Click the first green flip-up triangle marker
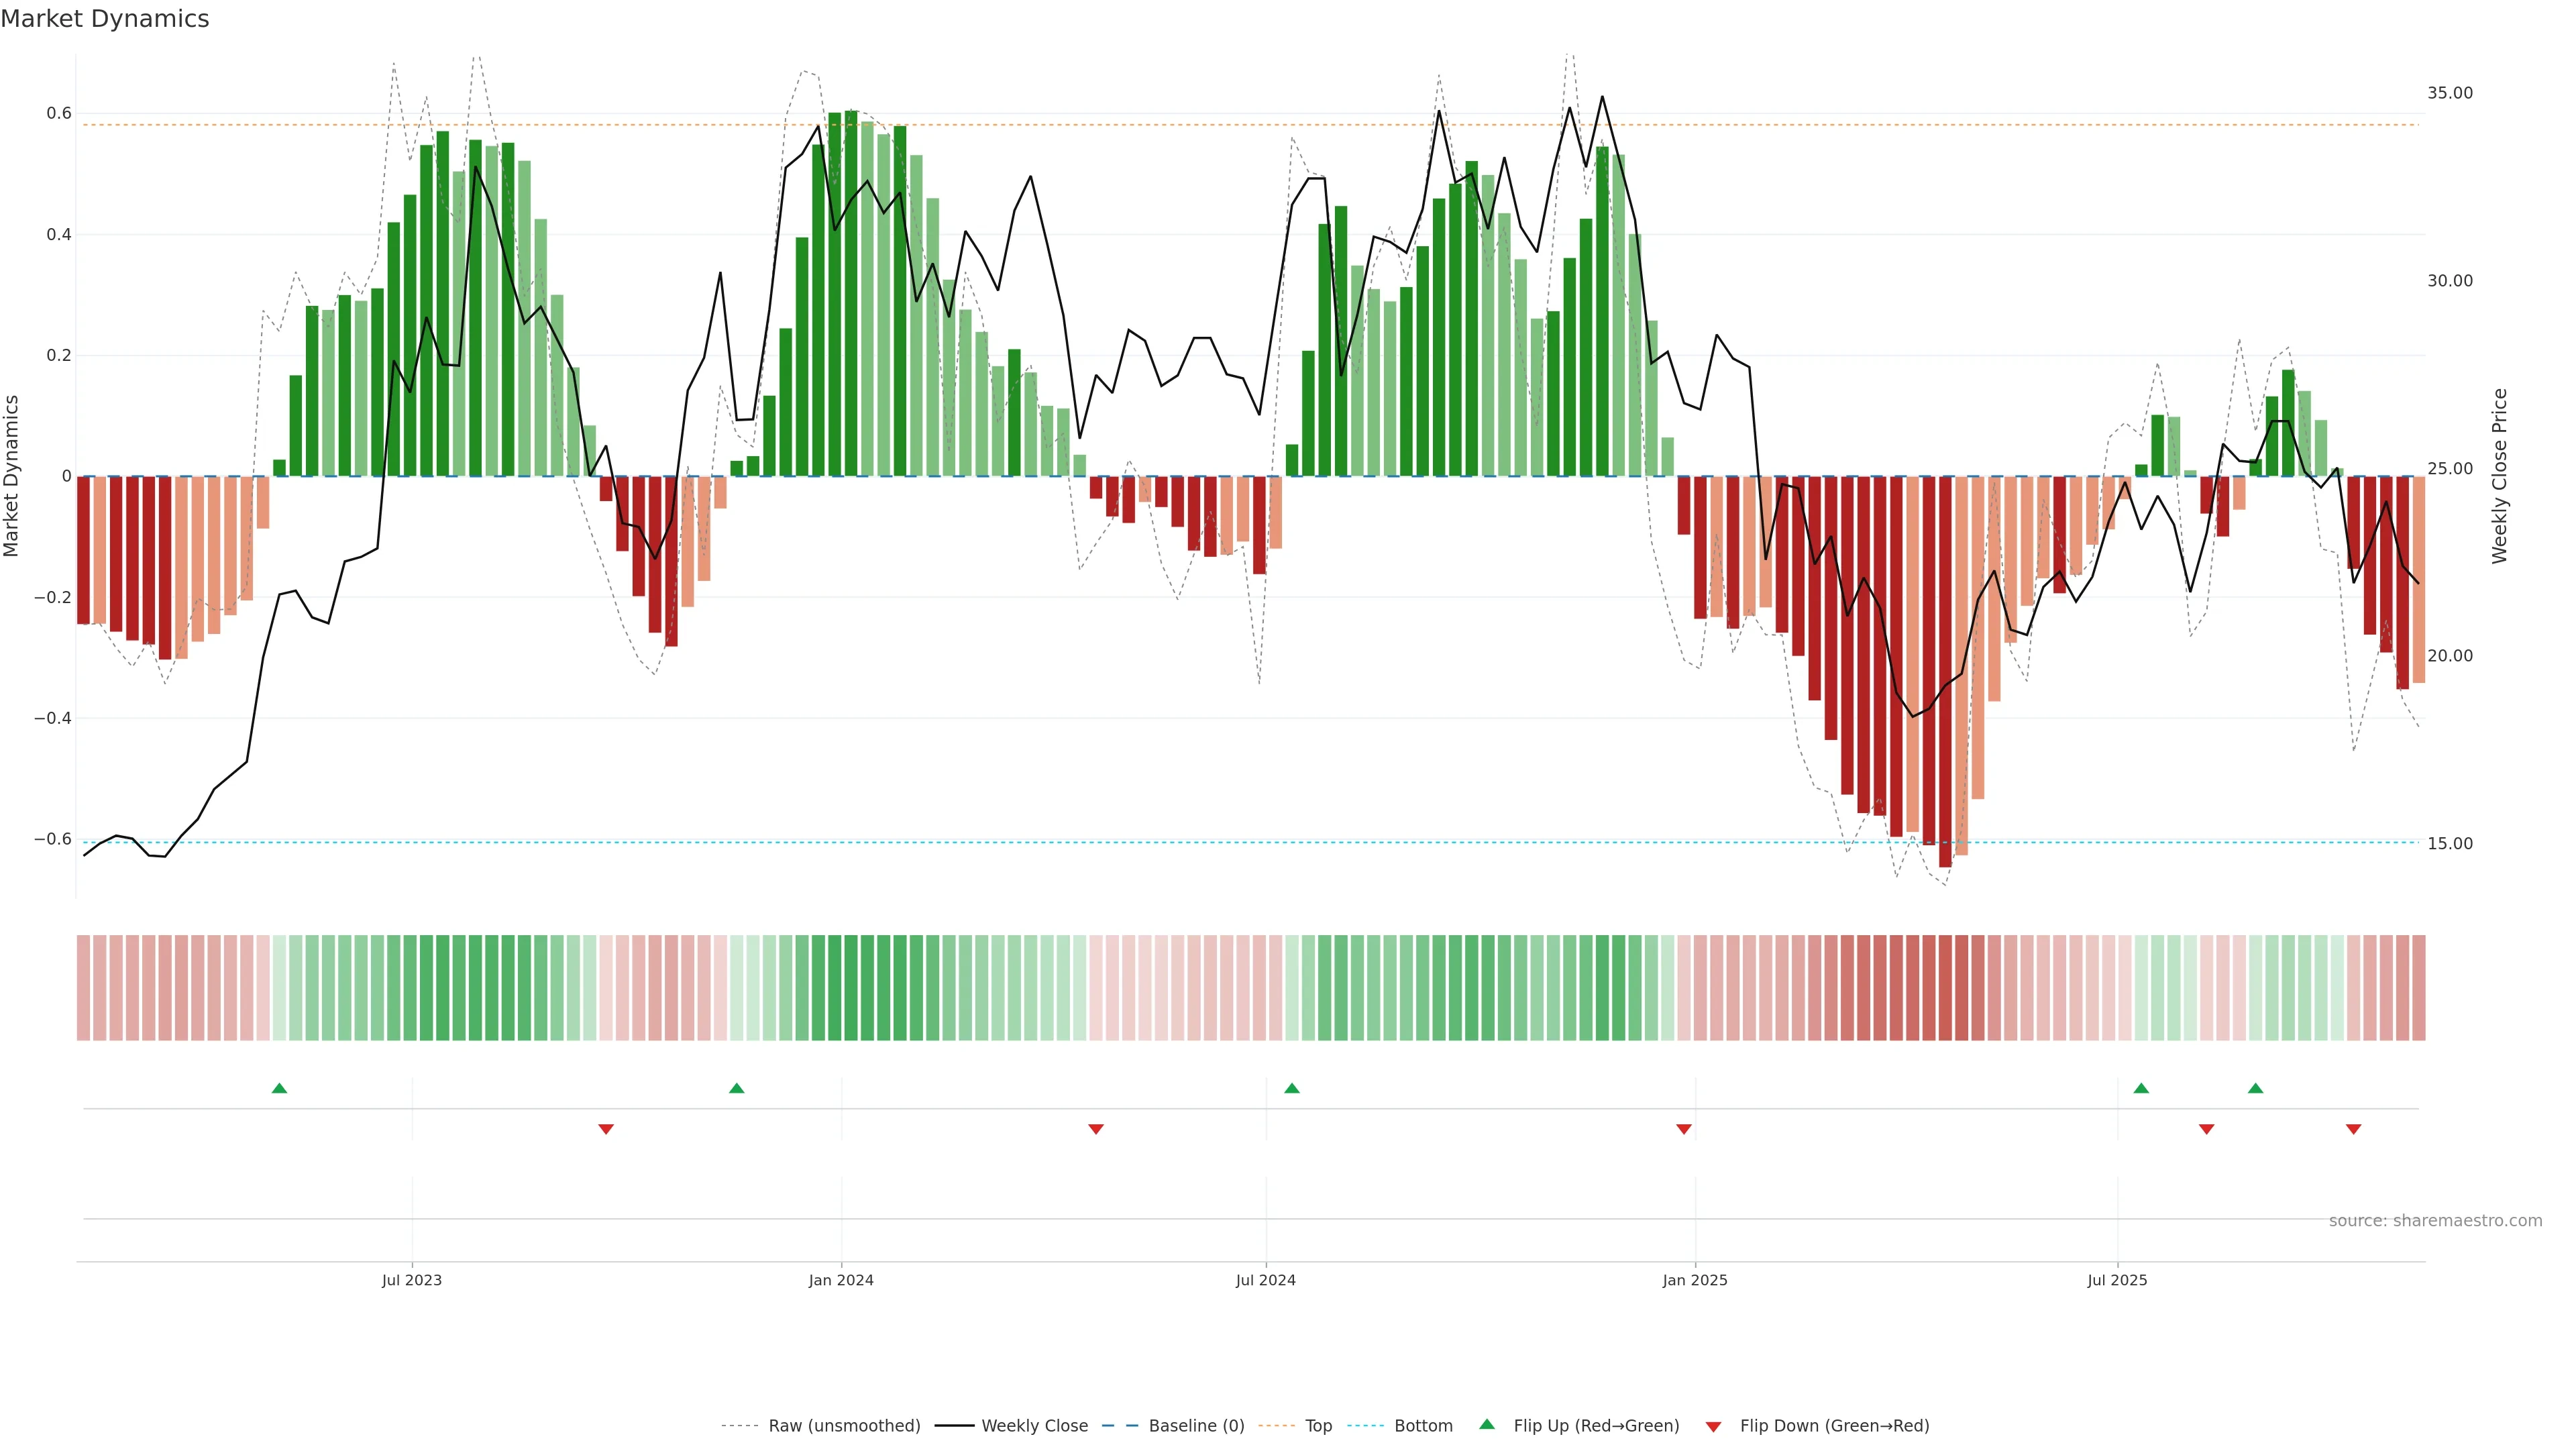The width and height of the screenshot is (2576, 1449). pos(279,1088)
